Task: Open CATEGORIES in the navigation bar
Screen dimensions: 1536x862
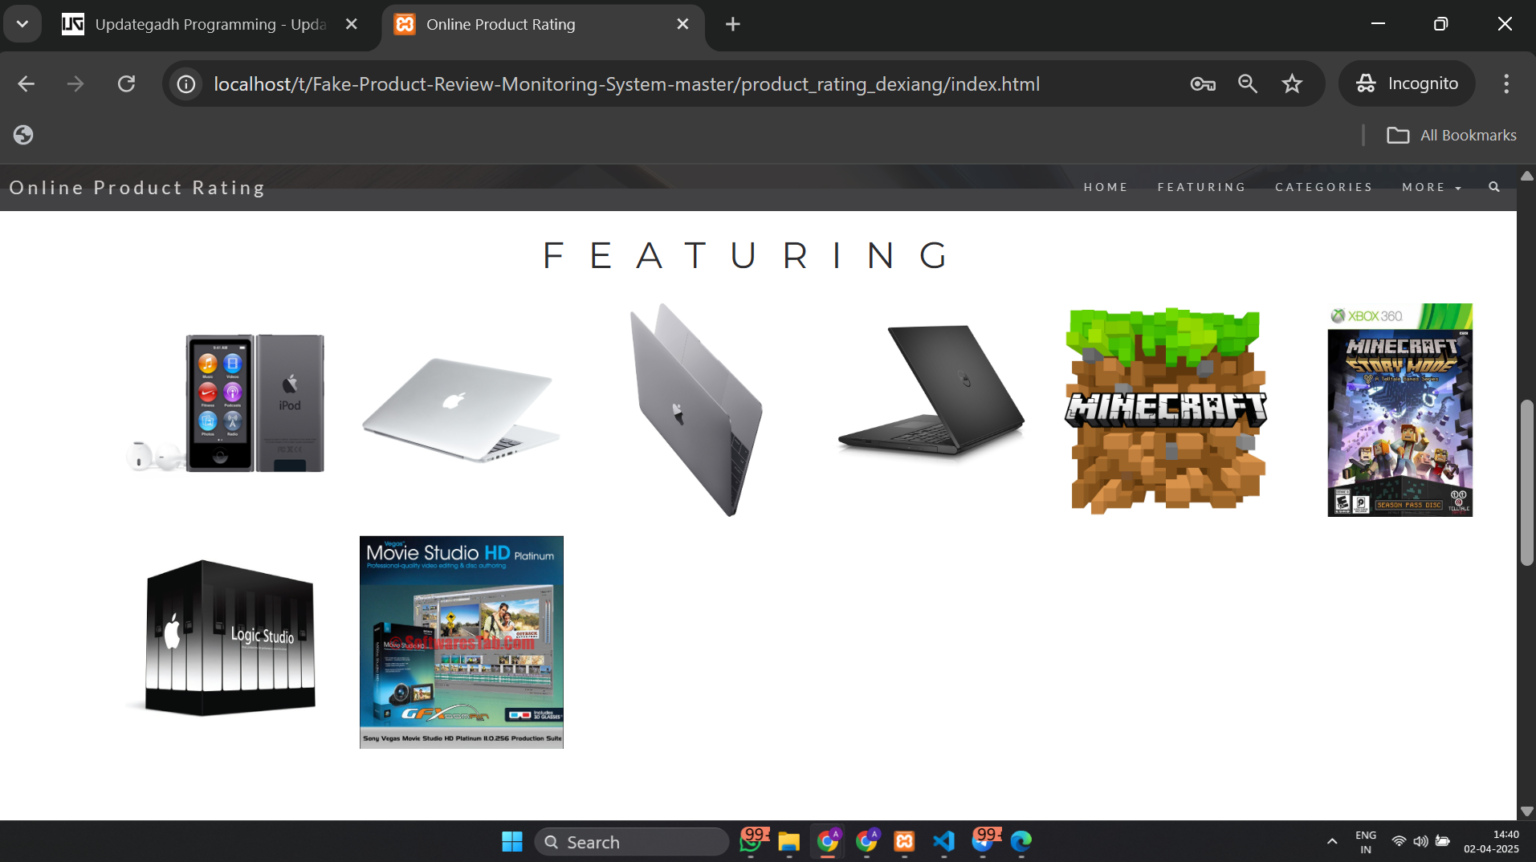Action: (x=1323, y=187)
